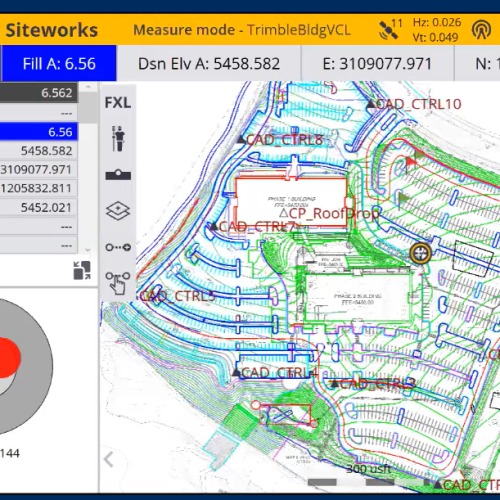Select the highlighted 6.56 row
The height and width of the screenshot is (500, 500).
click(39, 132)
